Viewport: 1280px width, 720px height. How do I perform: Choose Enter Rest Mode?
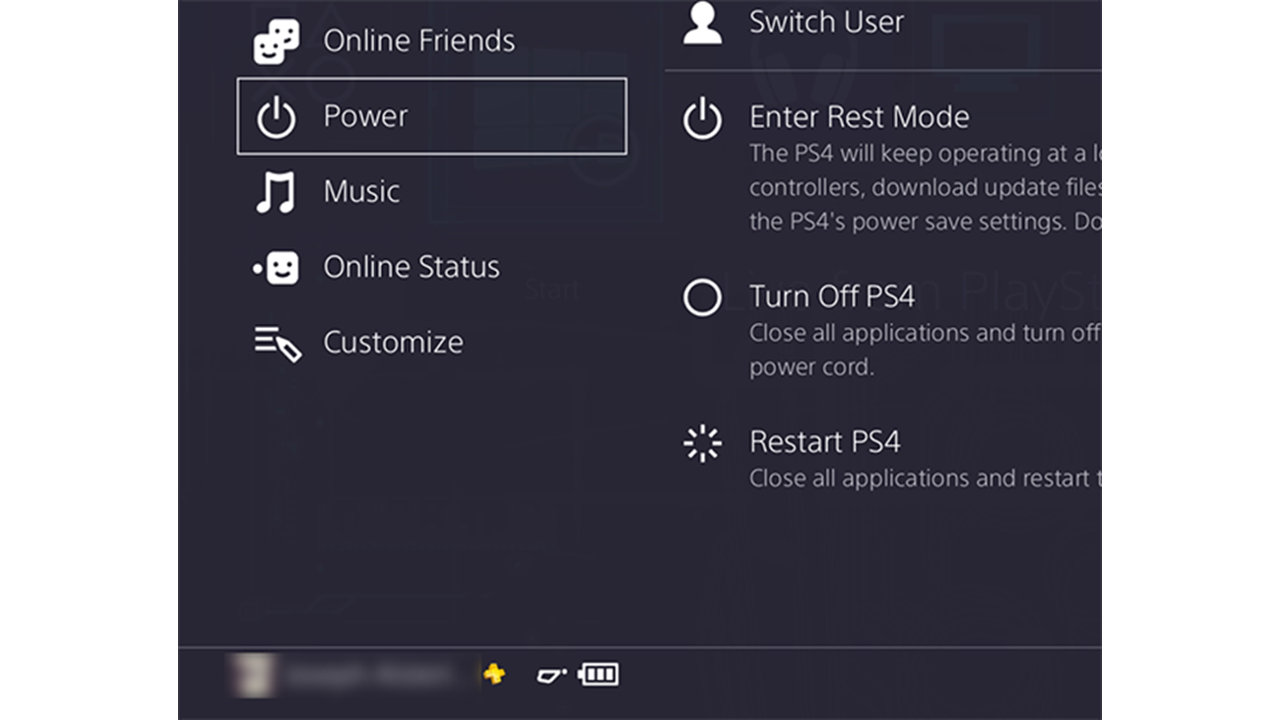pos(859,117)
